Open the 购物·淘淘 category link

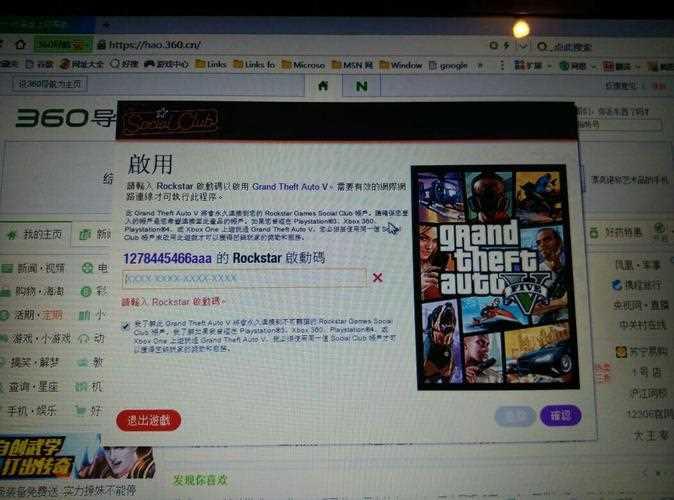(x=40, y=291)
